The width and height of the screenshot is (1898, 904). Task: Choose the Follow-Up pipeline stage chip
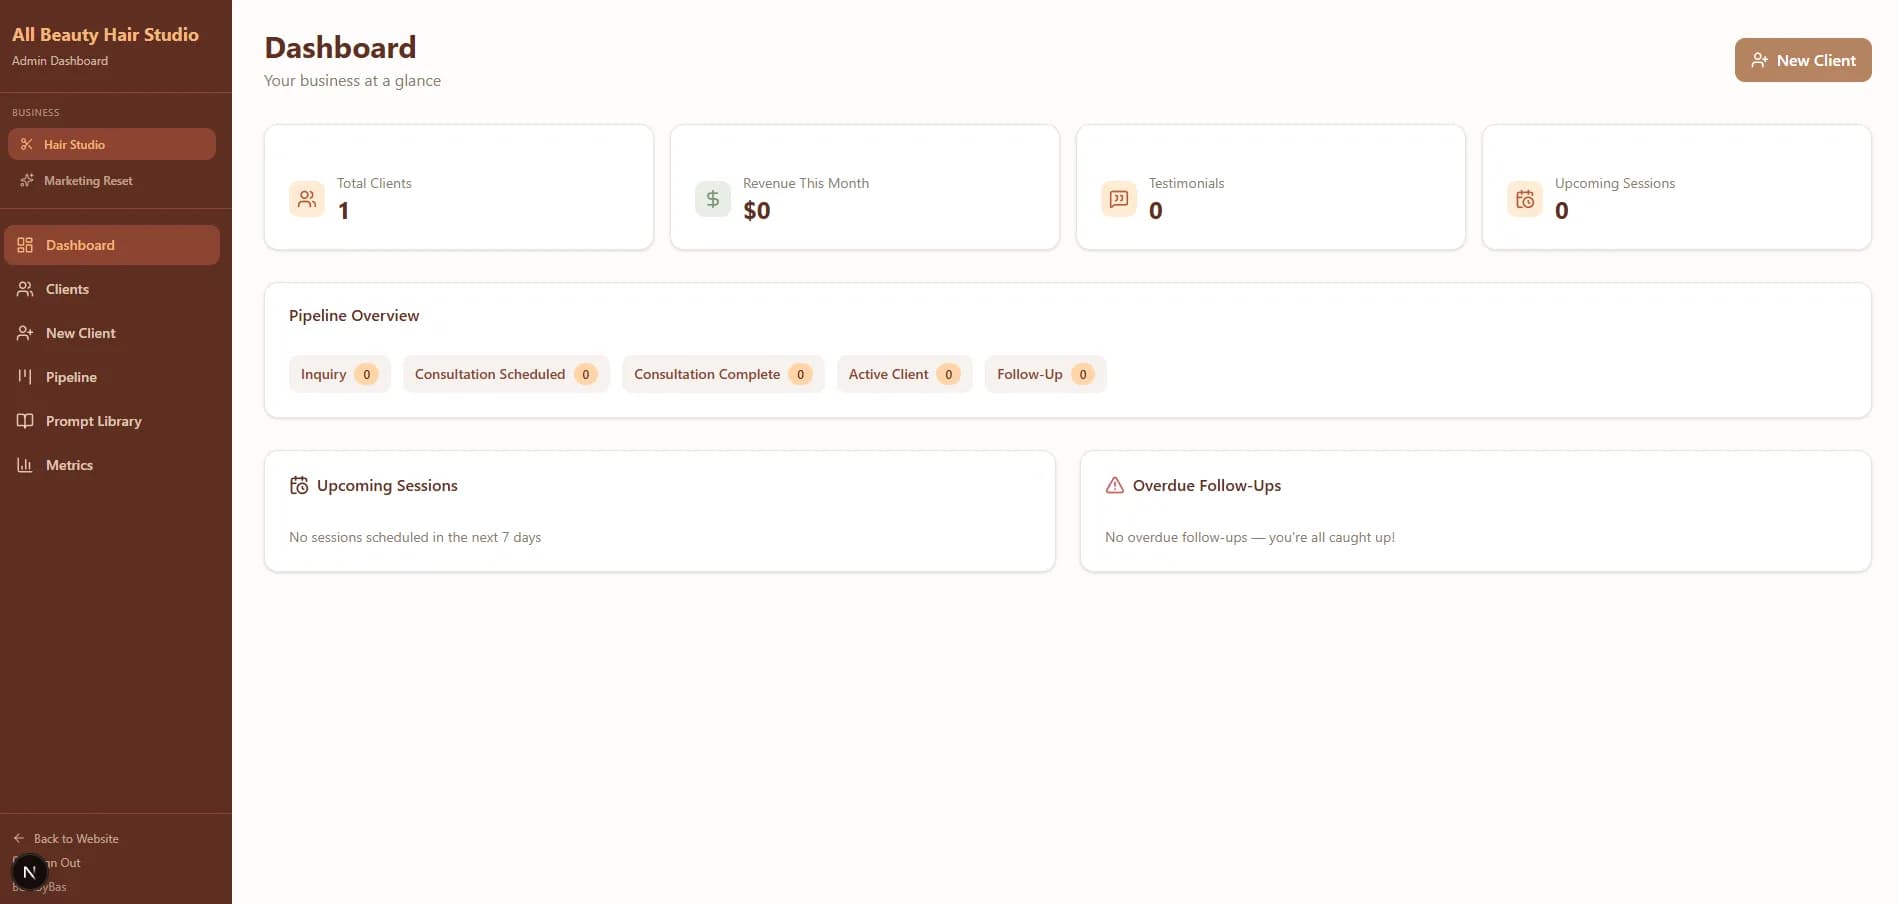(1044, 374)
